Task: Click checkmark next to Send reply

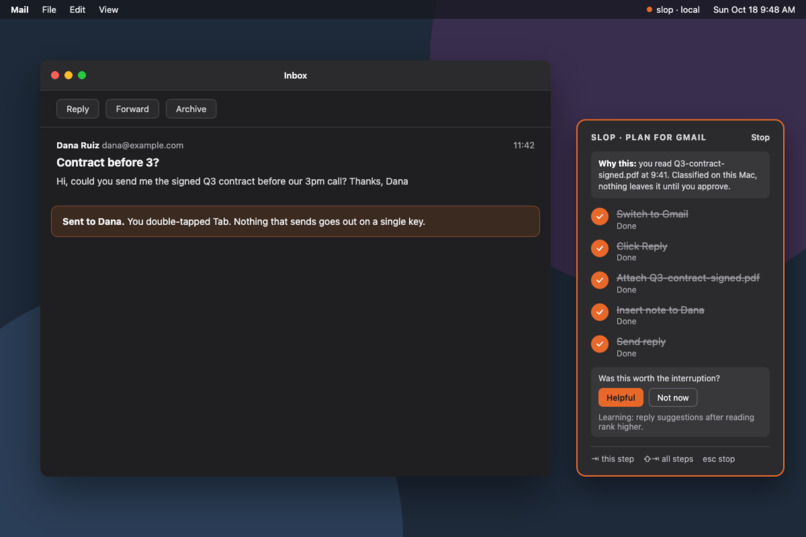Action: (x=599, y=344)
